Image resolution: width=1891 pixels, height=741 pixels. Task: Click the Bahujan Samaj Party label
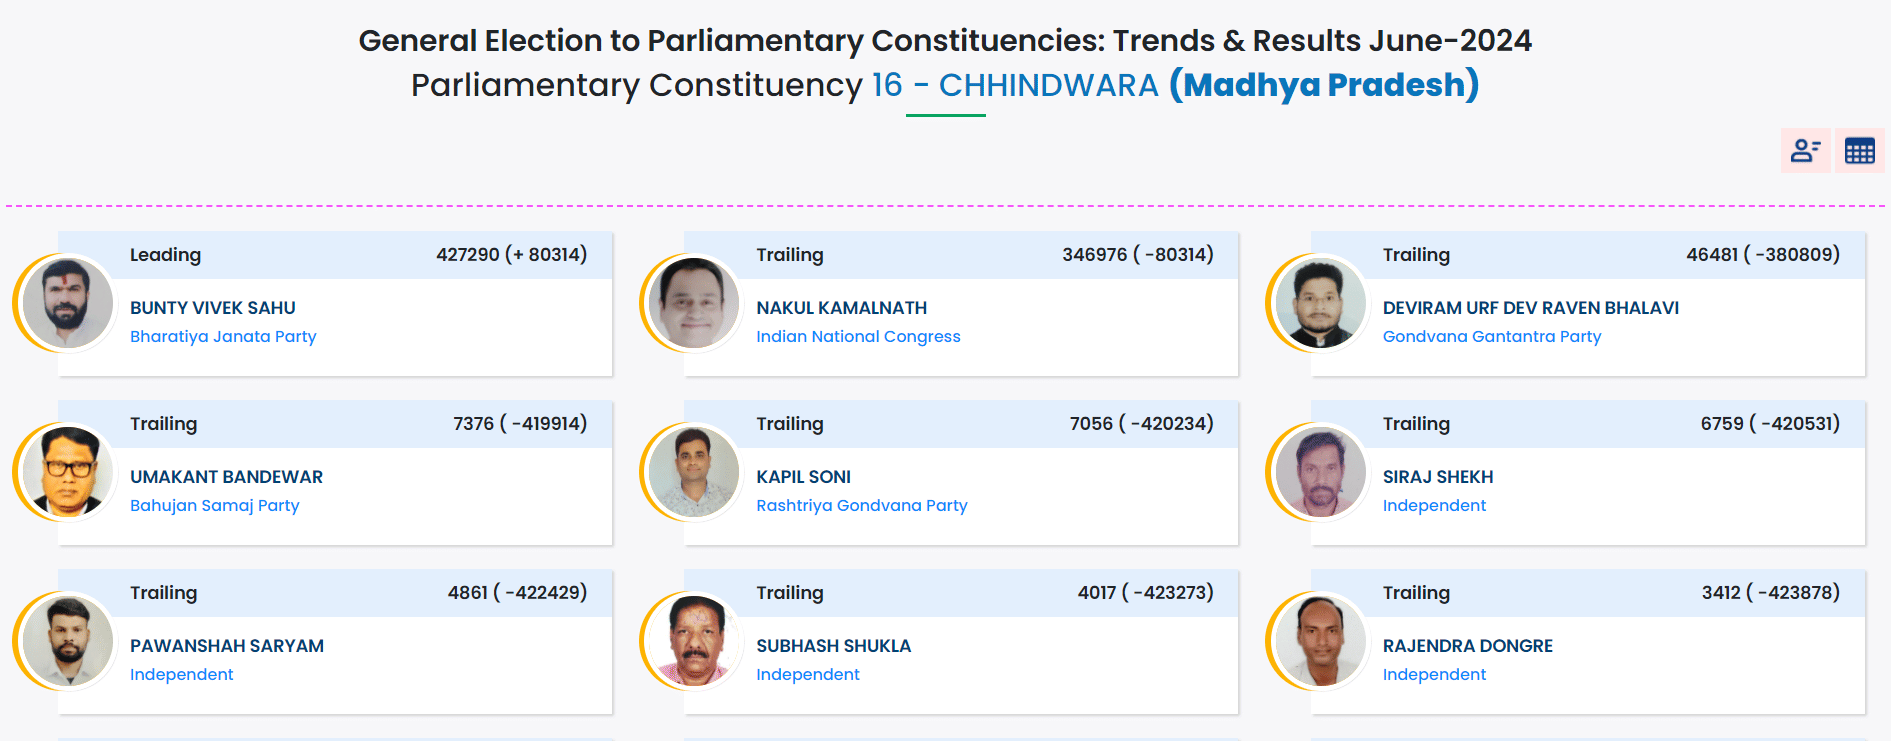coord(214,506)
